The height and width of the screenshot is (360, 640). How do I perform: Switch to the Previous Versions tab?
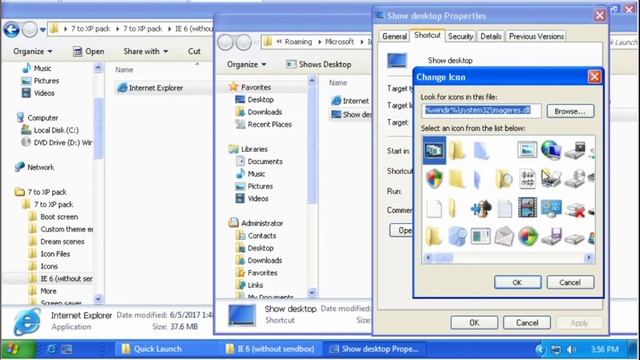(536, 36)
